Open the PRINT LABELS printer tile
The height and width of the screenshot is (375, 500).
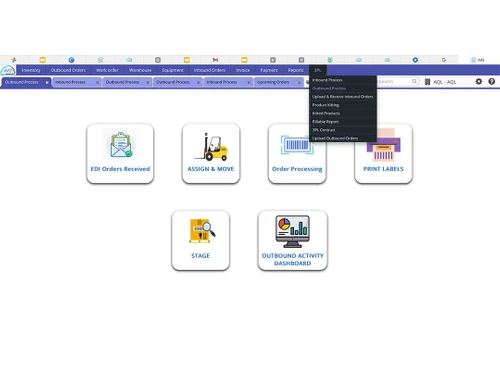click(383, 153)
